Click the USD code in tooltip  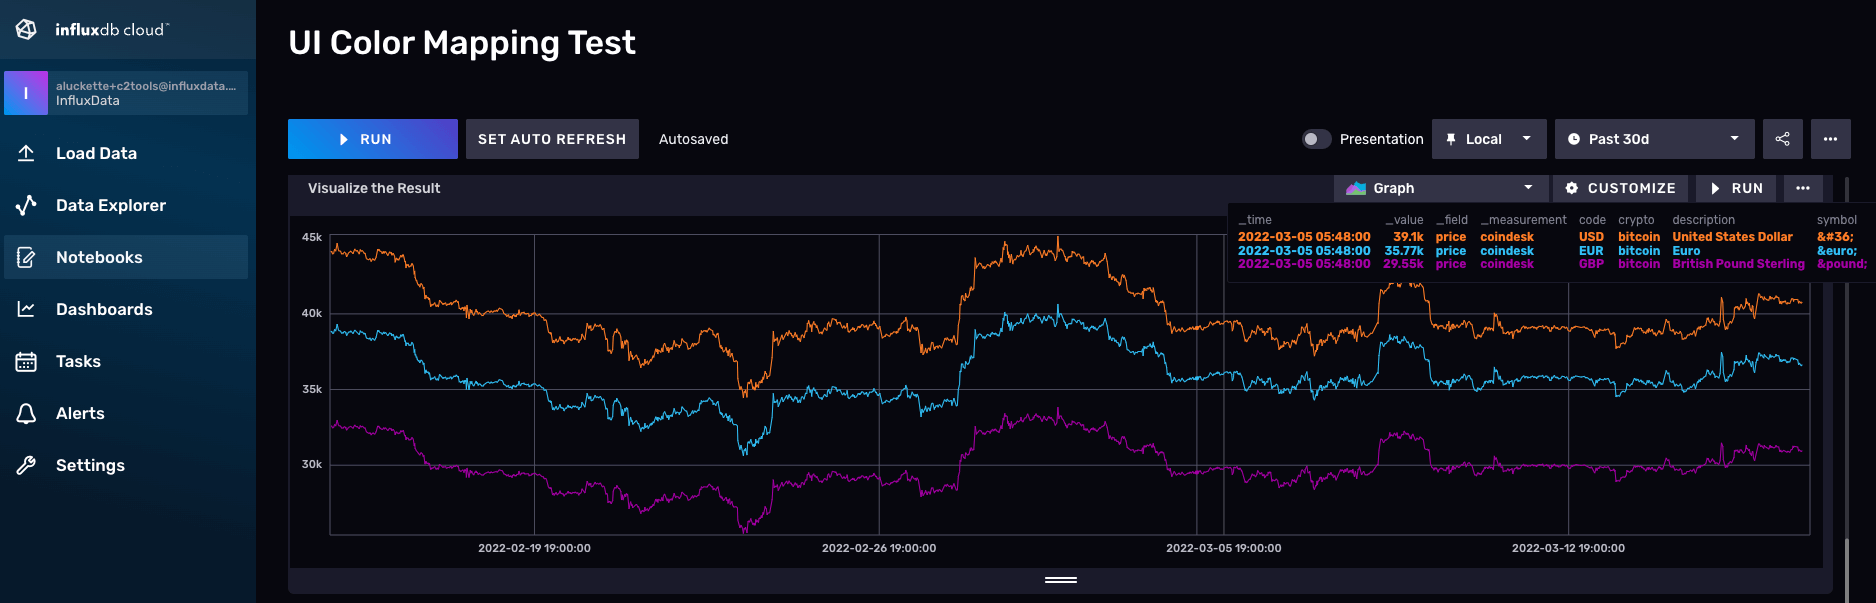[1591, 237]
